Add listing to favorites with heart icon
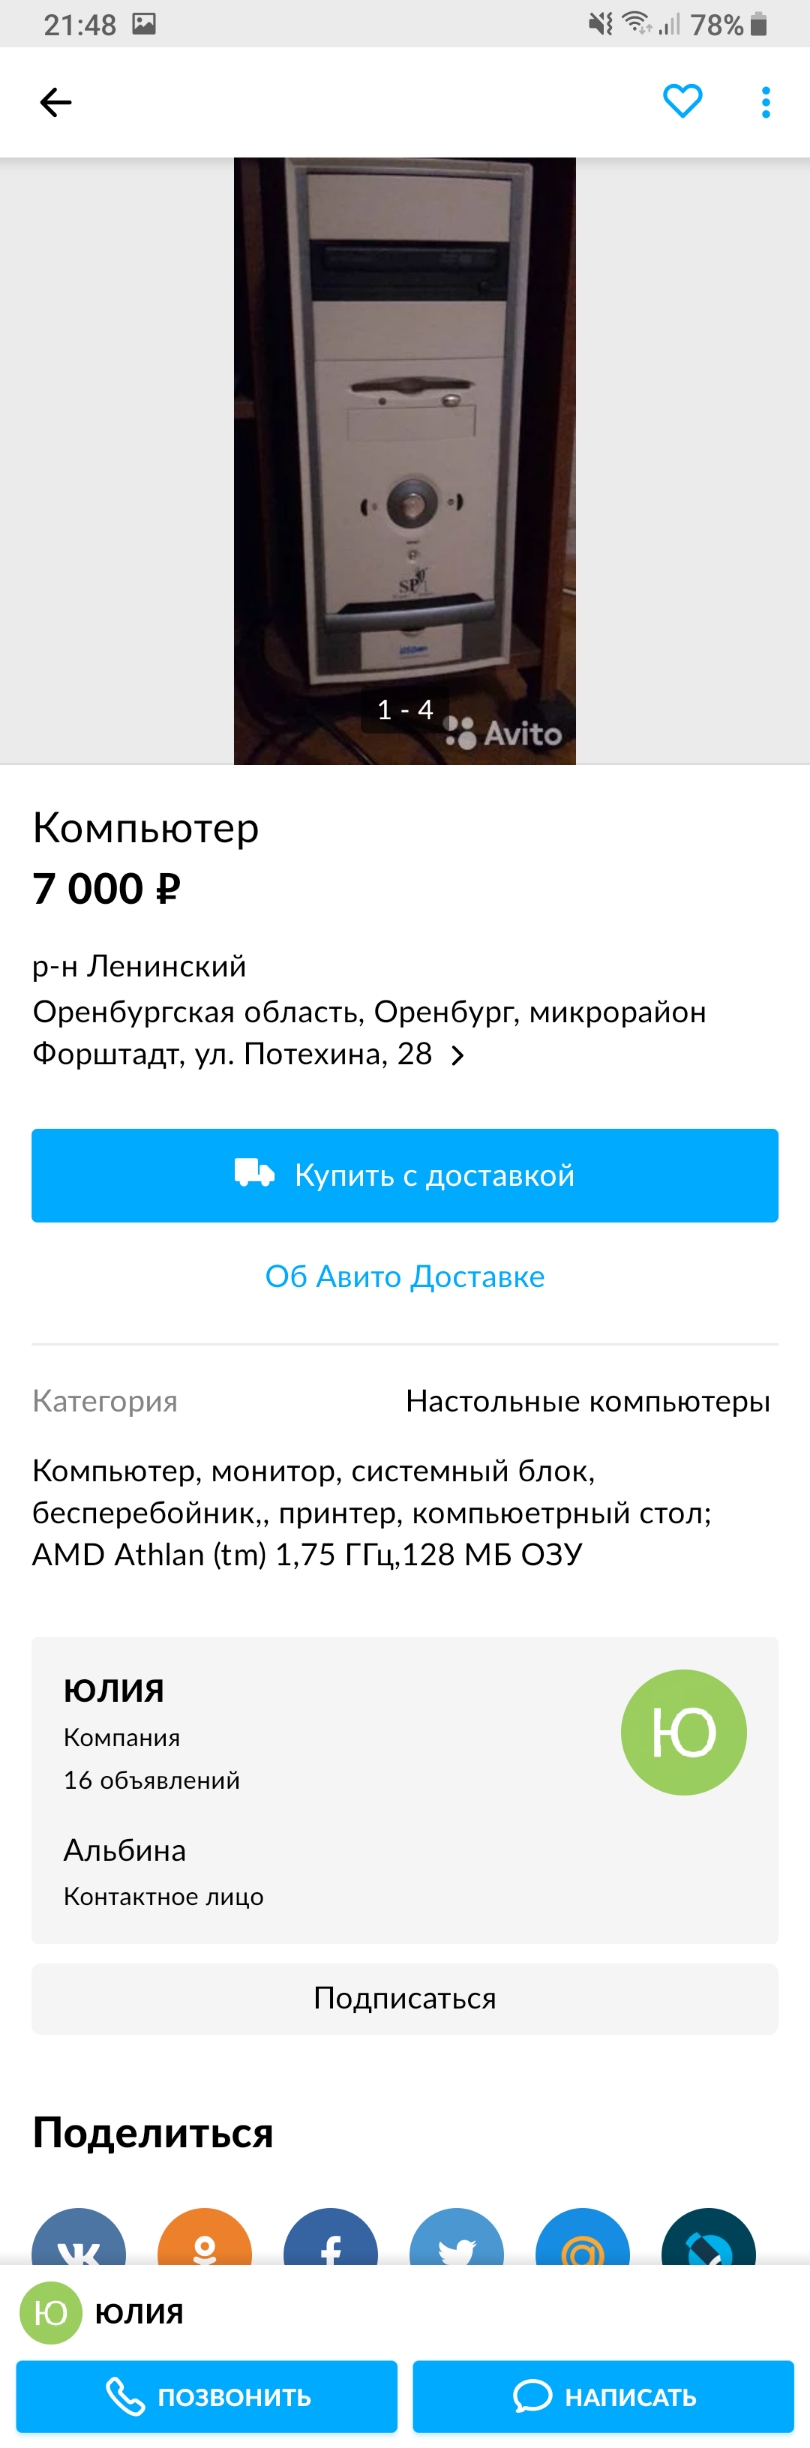Screen dimensions: 810x2448 [683, 101]
